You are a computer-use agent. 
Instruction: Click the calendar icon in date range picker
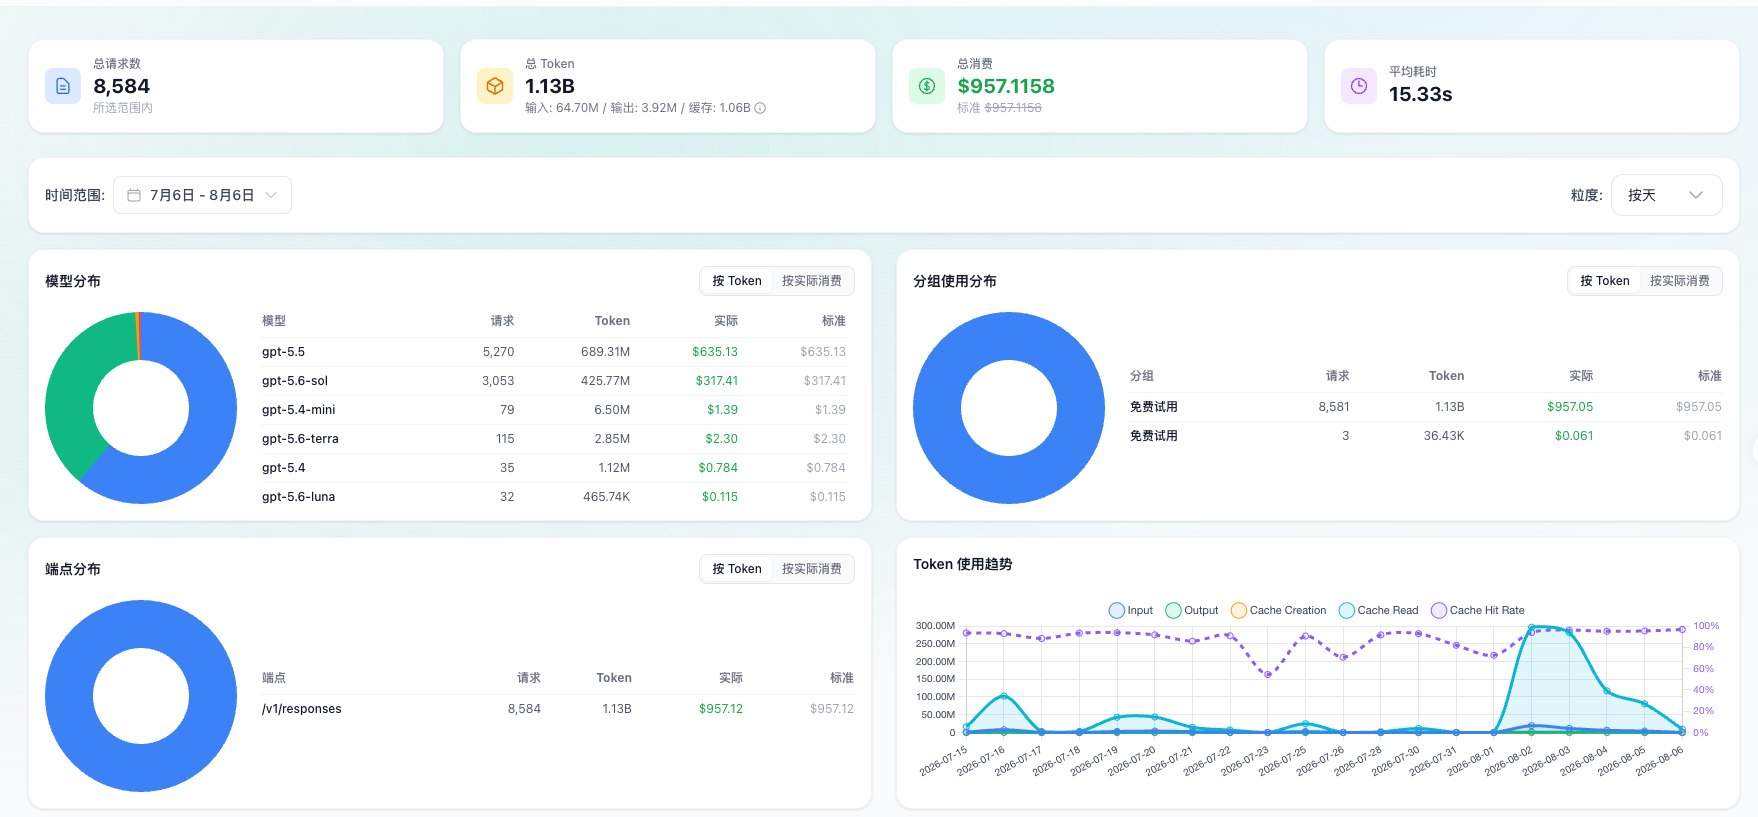pos(134,195)
